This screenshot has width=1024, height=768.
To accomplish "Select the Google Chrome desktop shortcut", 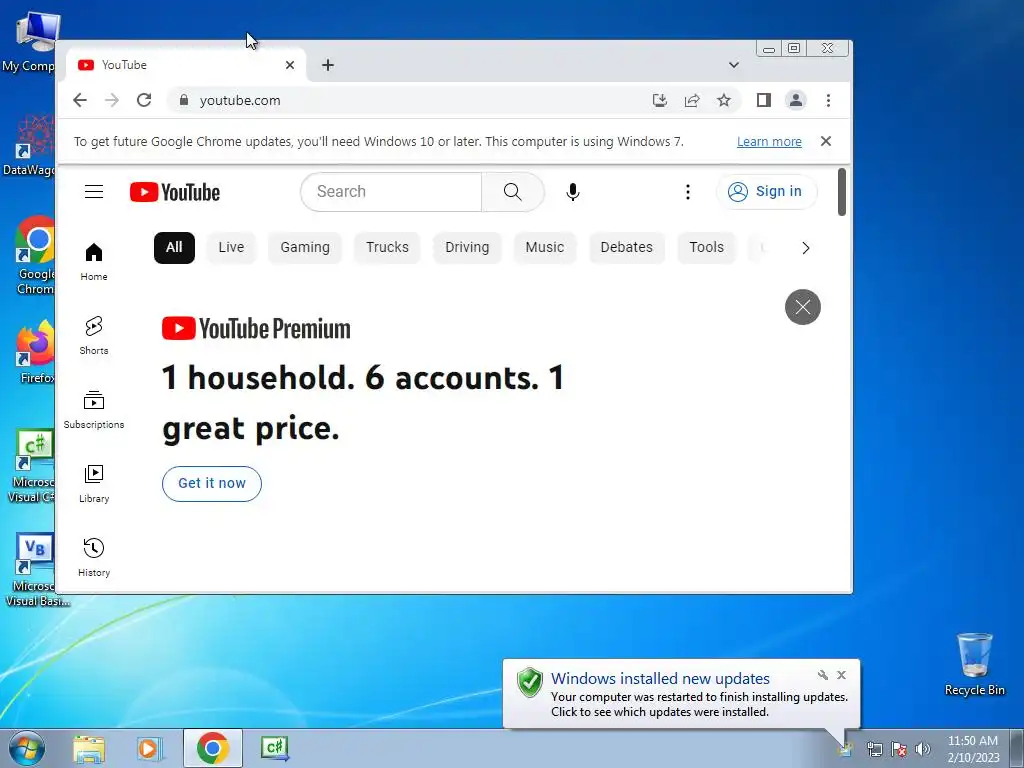I will point(34,255).
